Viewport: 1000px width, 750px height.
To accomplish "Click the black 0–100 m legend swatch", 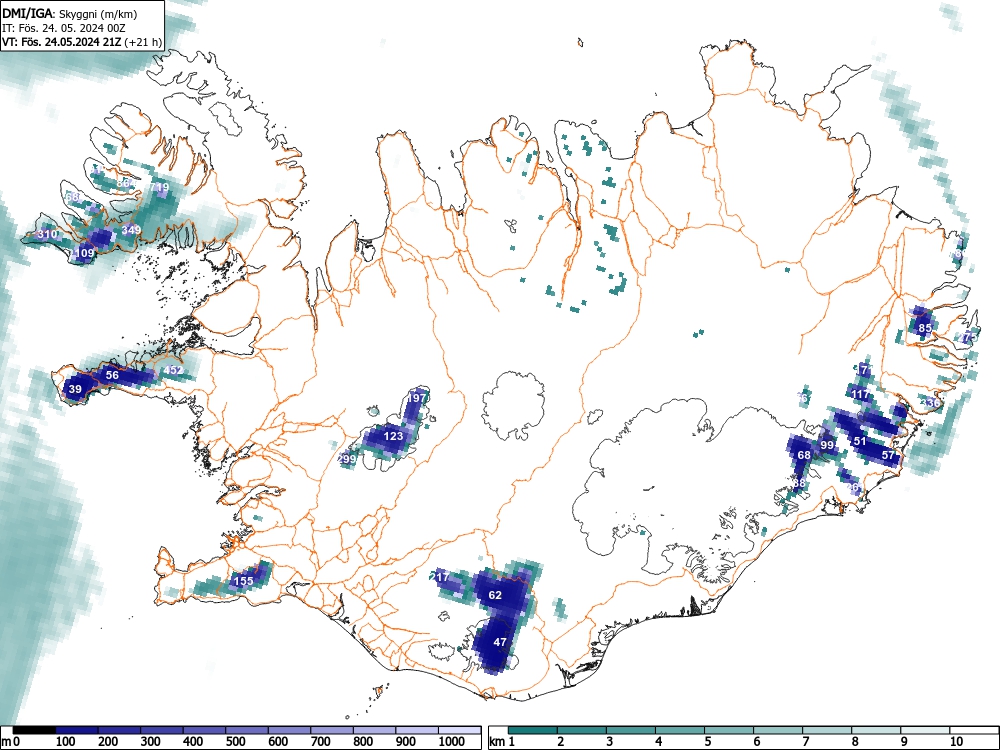I will (34, 730).
